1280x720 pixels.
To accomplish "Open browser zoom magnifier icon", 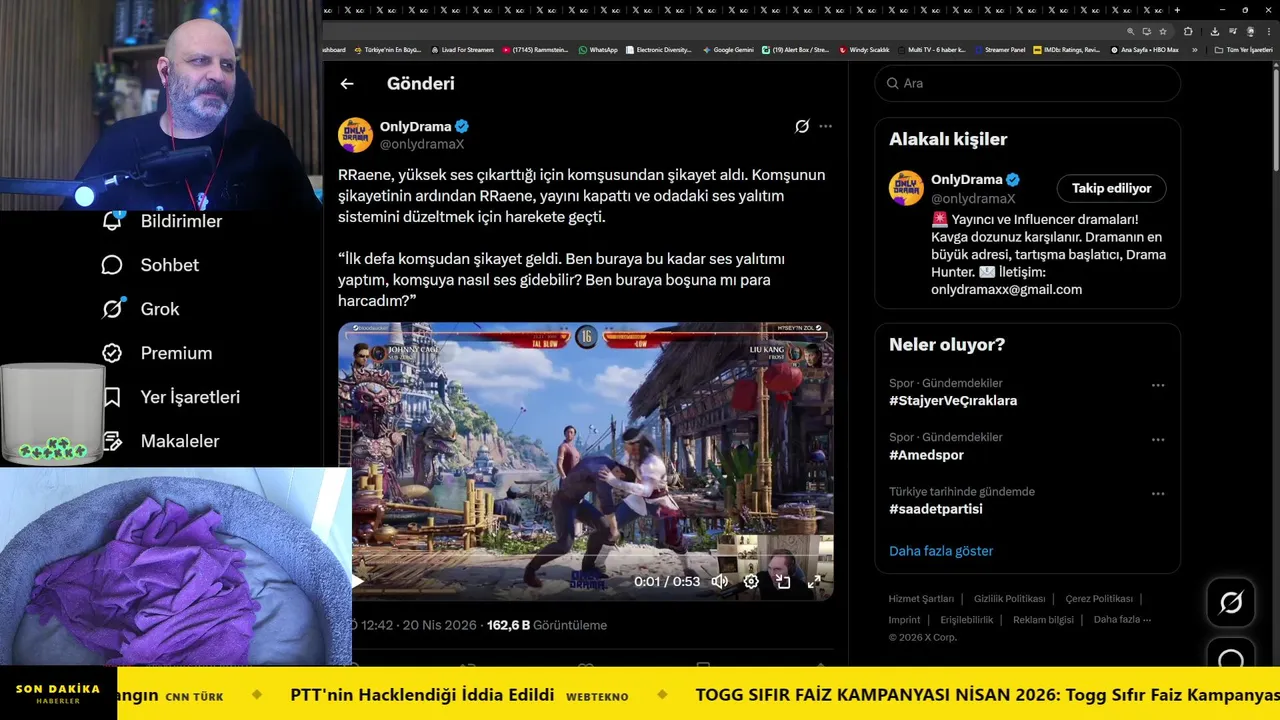I will pos(1130,31).
